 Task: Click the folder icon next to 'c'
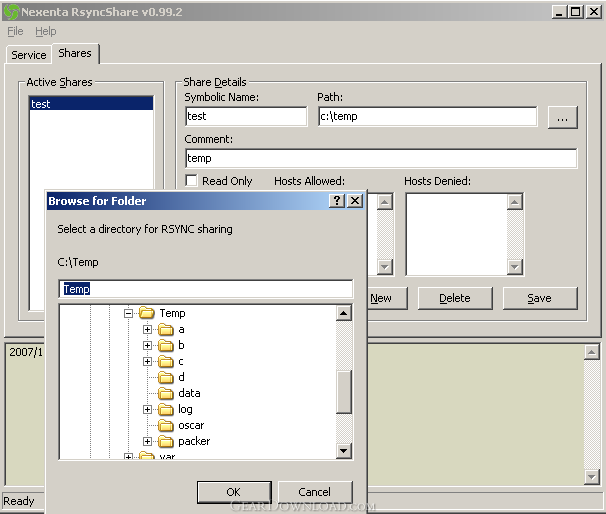(166, 362)
